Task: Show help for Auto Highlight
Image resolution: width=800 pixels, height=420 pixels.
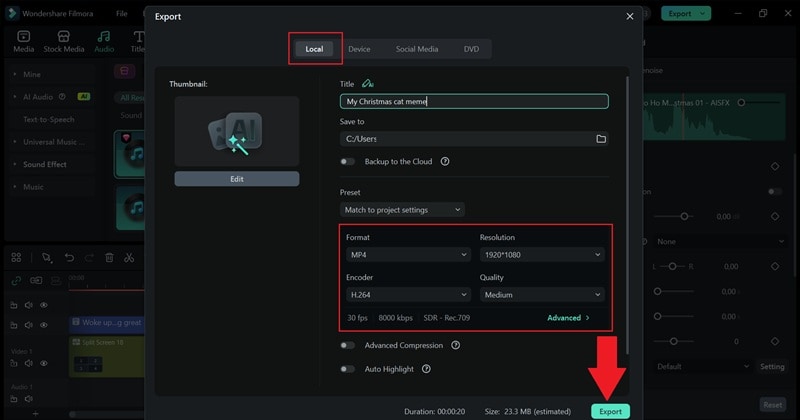Action: coord(426,369)
